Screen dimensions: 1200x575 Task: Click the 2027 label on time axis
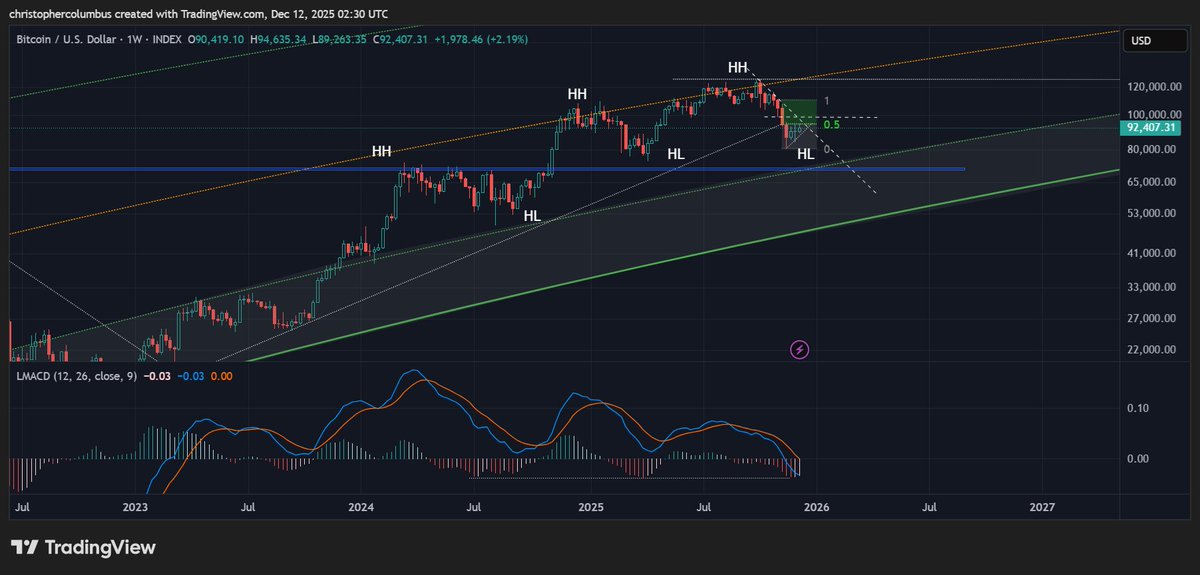[1042, 508]
